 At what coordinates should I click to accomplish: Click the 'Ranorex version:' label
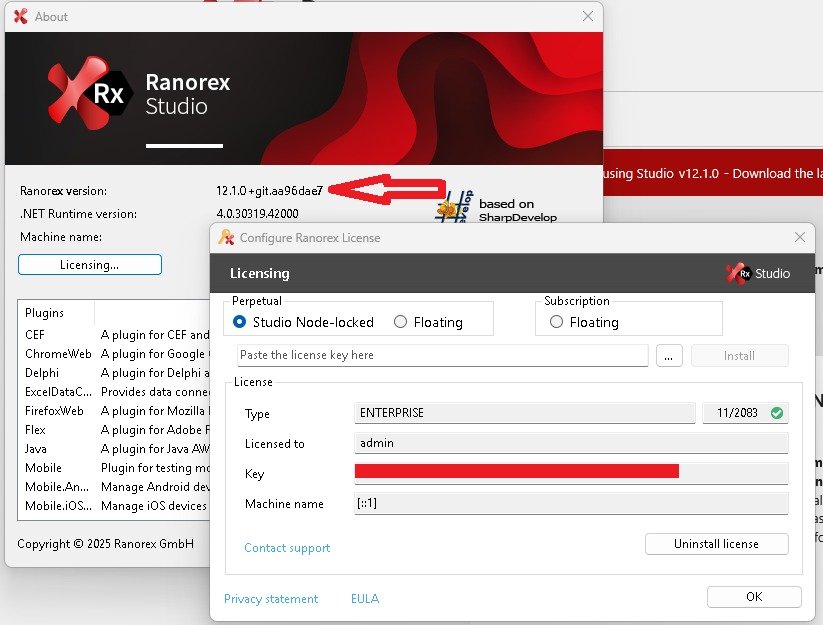point(63,190)
